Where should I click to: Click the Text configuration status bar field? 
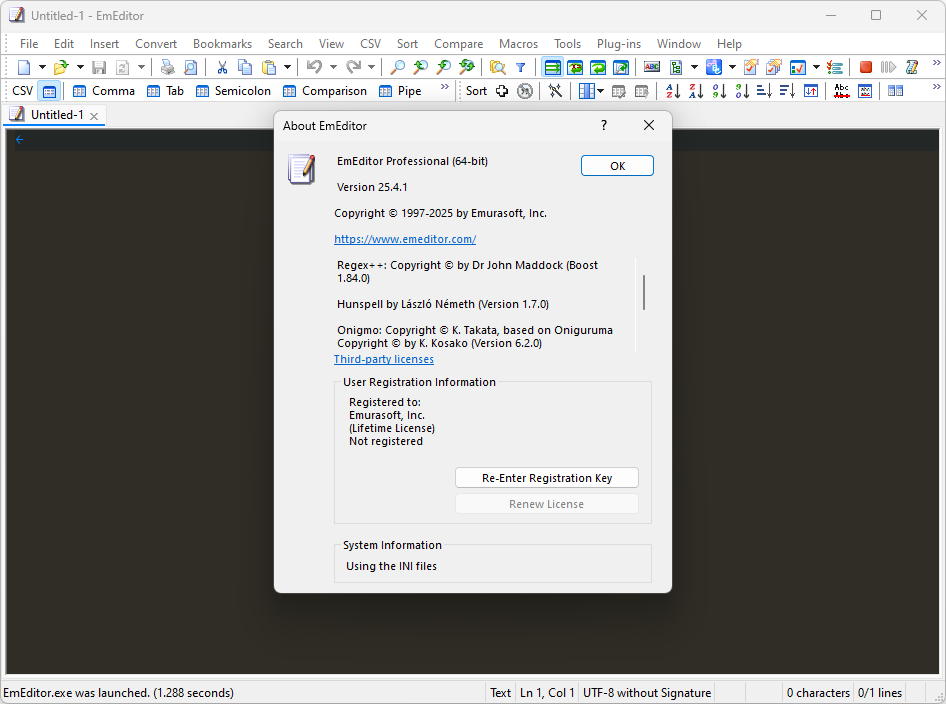500,693
